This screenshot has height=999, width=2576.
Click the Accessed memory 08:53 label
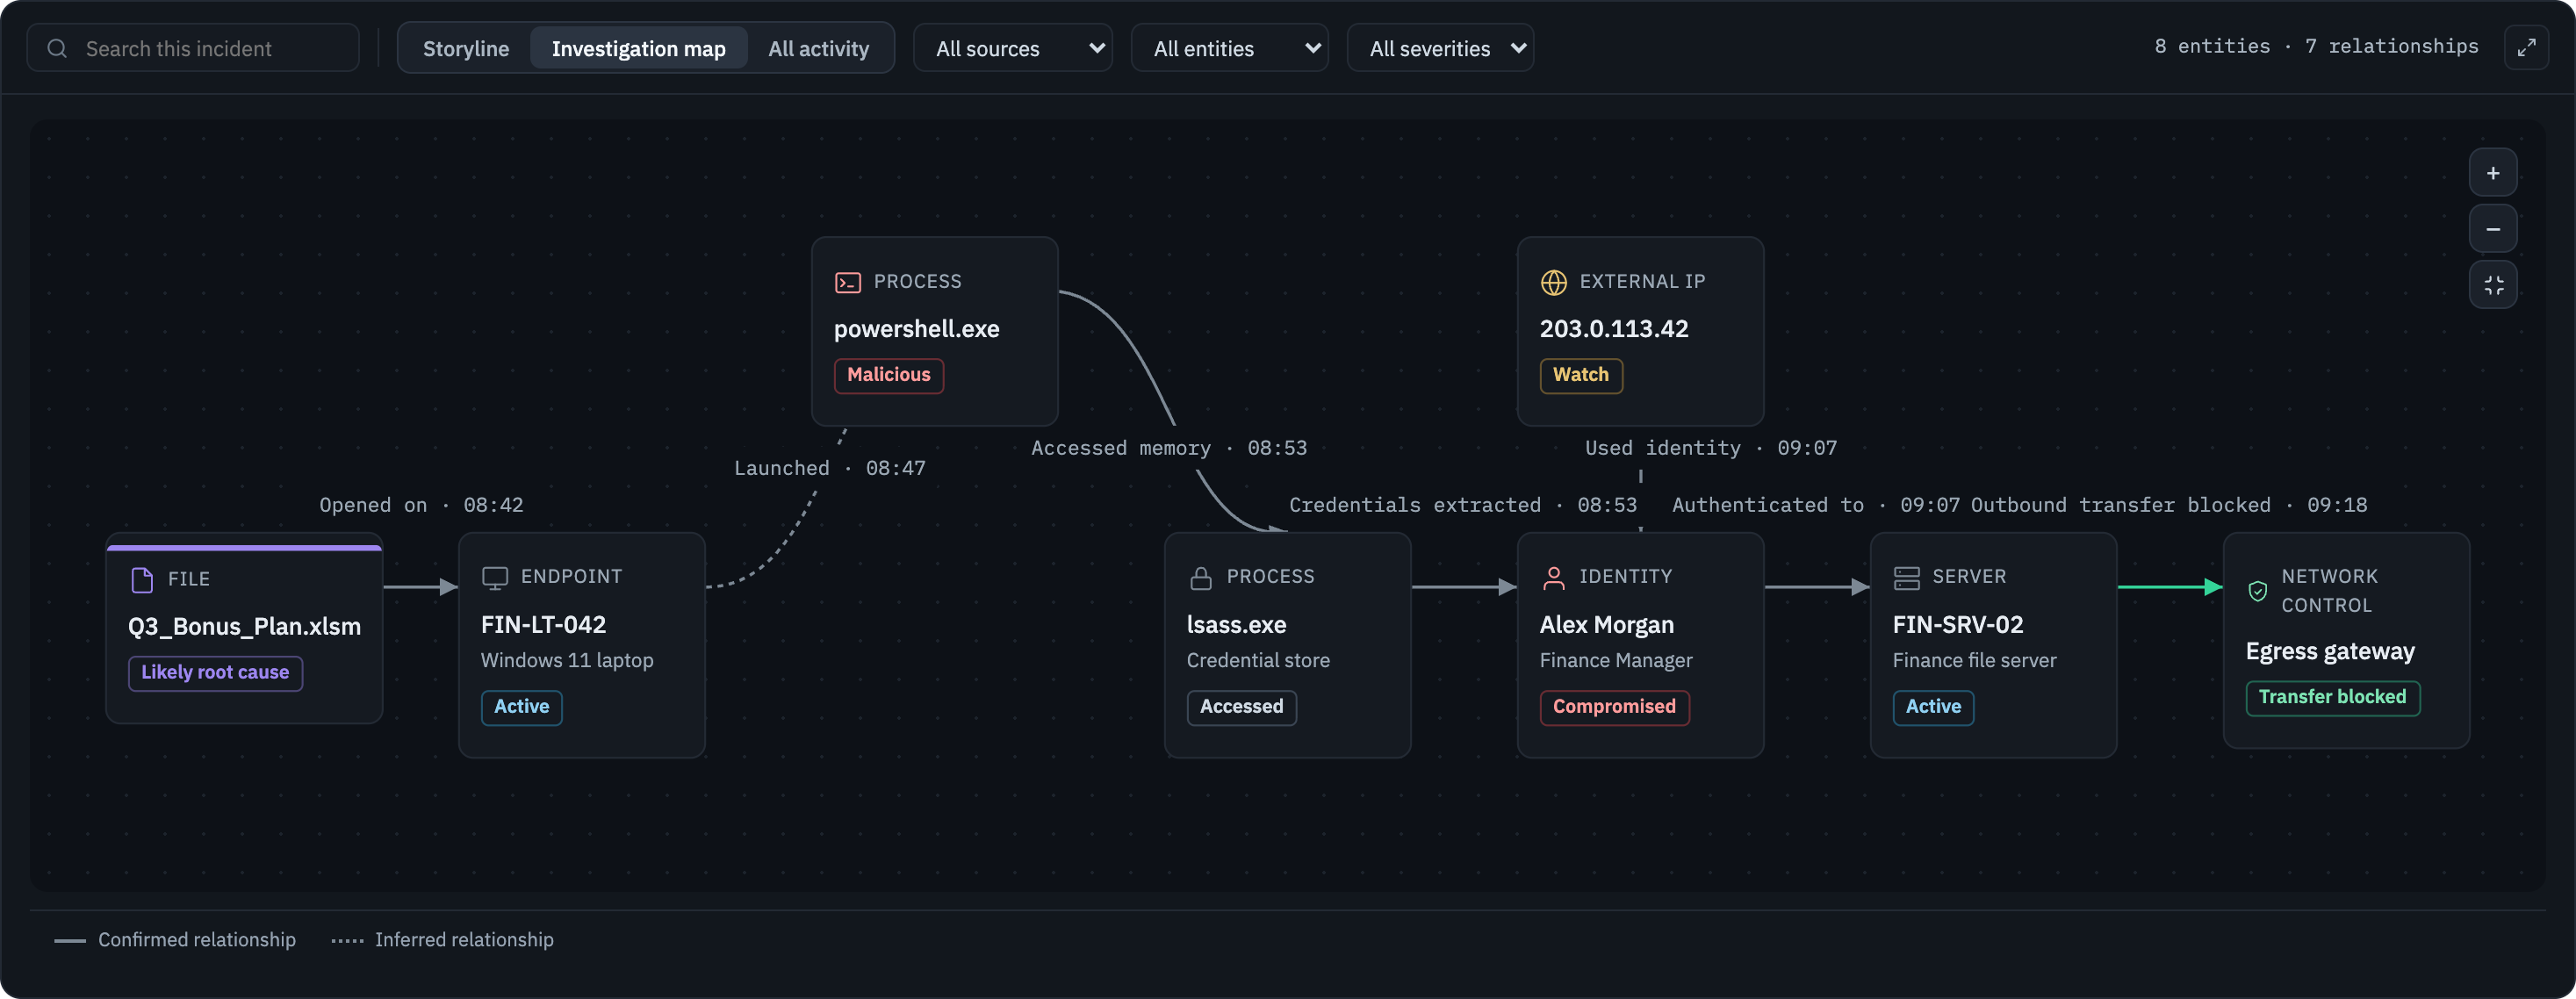tap(1169, 448)
